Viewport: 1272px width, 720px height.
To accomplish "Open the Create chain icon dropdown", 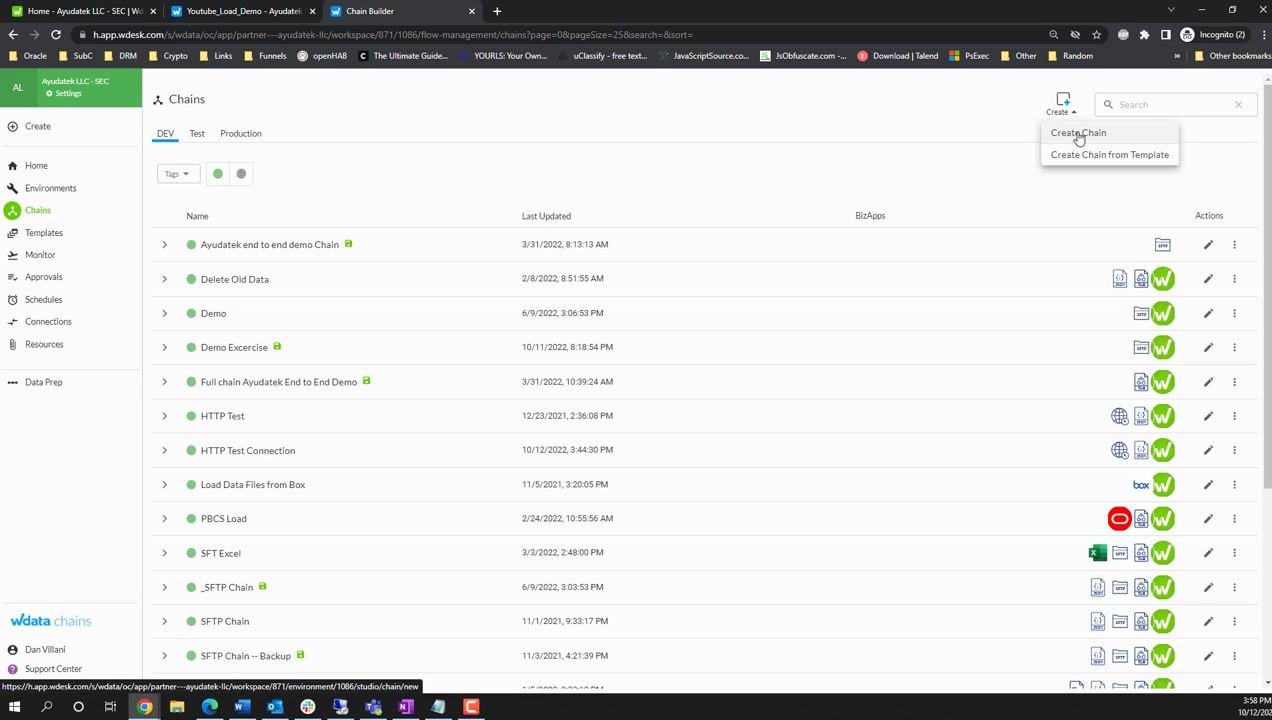I will tap(1062, 103).
